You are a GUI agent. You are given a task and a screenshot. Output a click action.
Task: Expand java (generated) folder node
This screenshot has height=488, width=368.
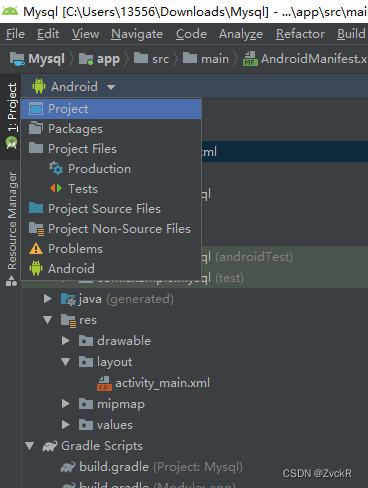pos(48,299)
